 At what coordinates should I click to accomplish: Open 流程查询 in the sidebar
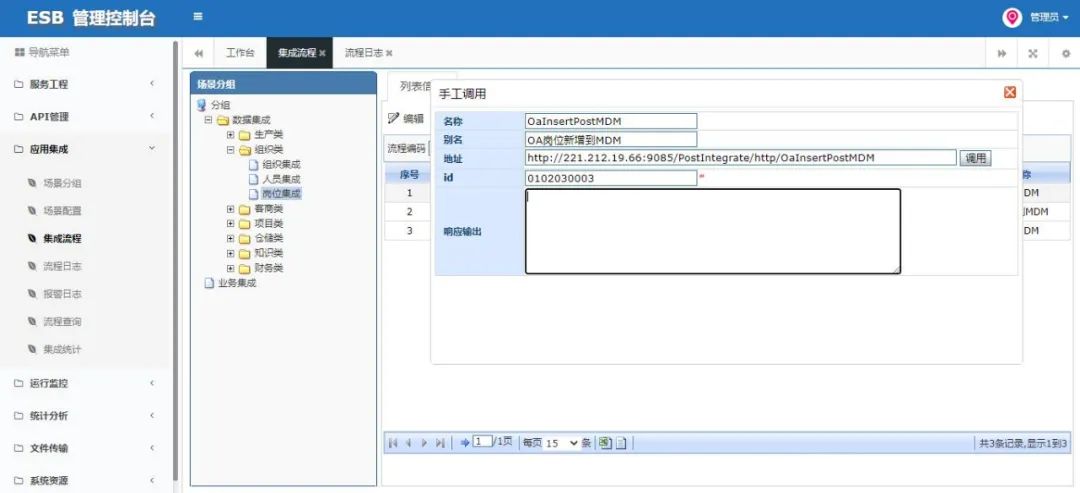pos(62,322)
